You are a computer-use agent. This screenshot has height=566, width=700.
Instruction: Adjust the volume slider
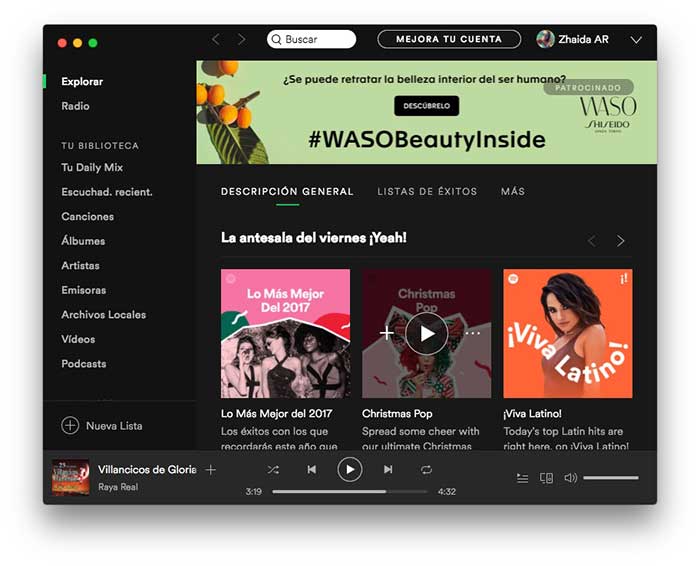[611, 478]
